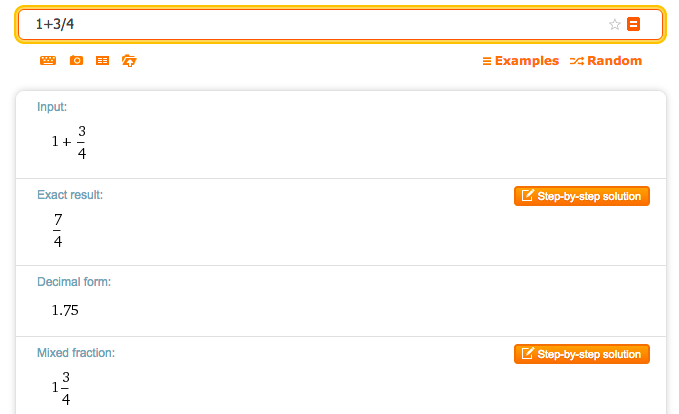
Task: Open the data input table icon
Action: (102, 61)
